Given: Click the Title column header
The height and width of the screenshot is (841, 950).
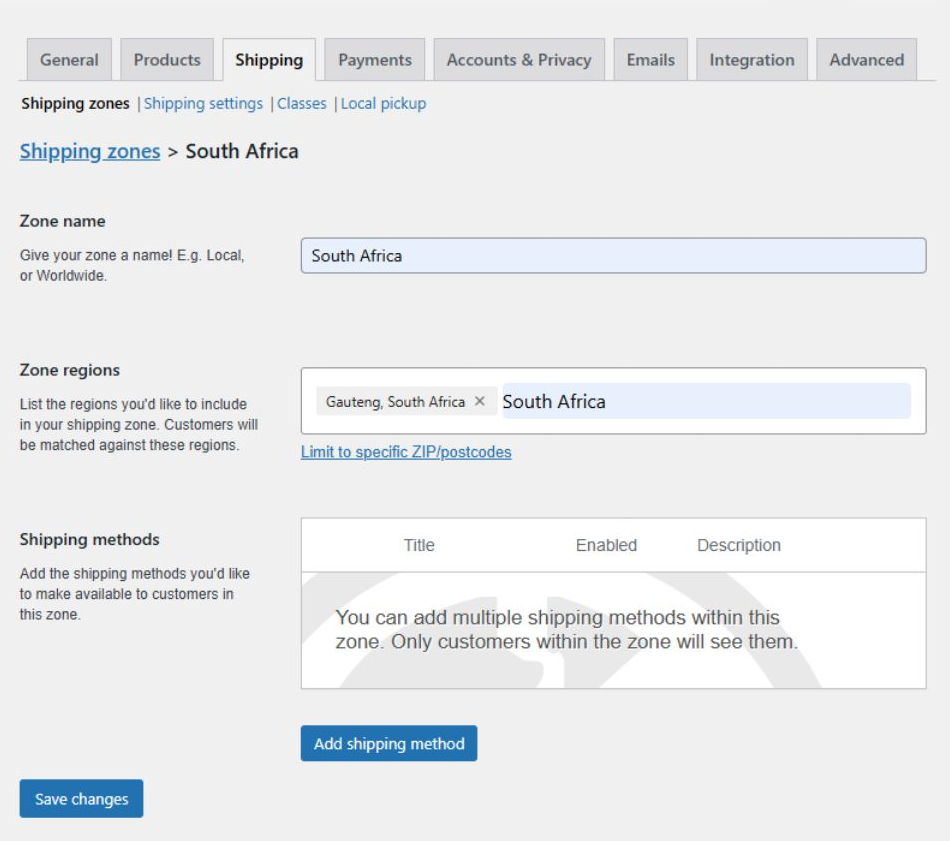Looking at the screenshot, I should point(419,545).
